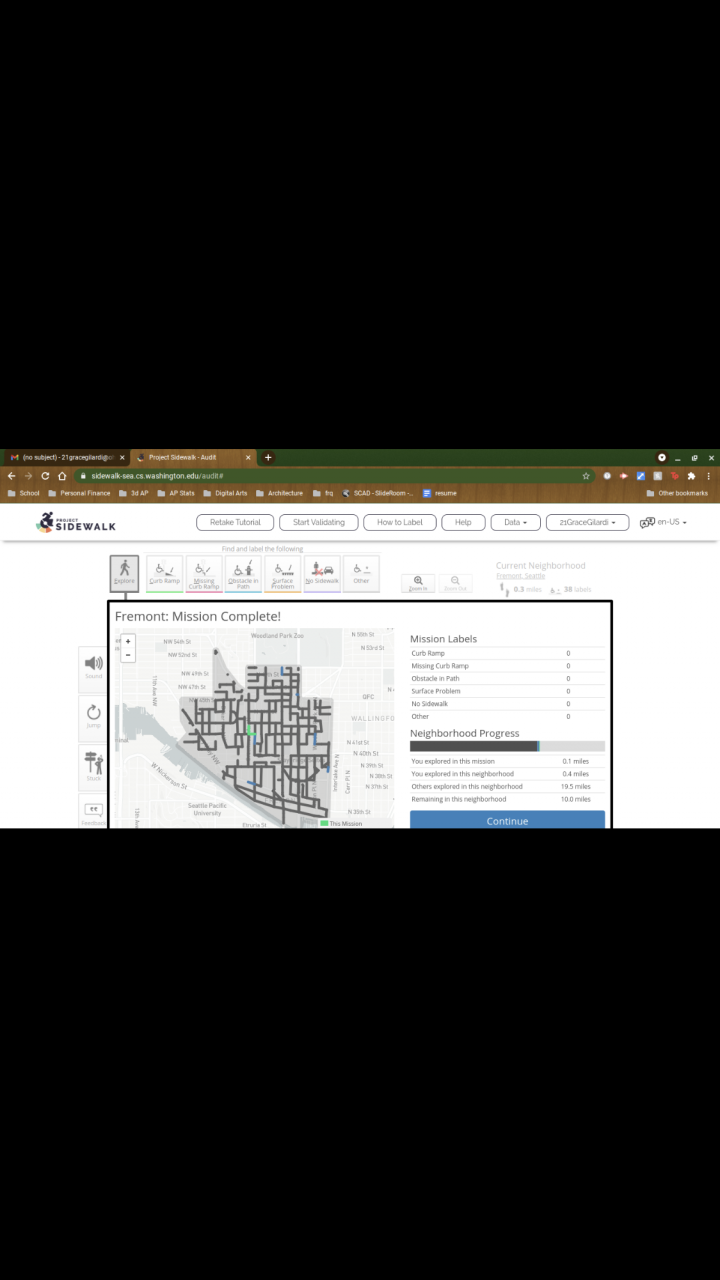The width and height of the screenshot is (720, 1280).
Task: Open the browser extensions puzzle icon
Action: 691,476
